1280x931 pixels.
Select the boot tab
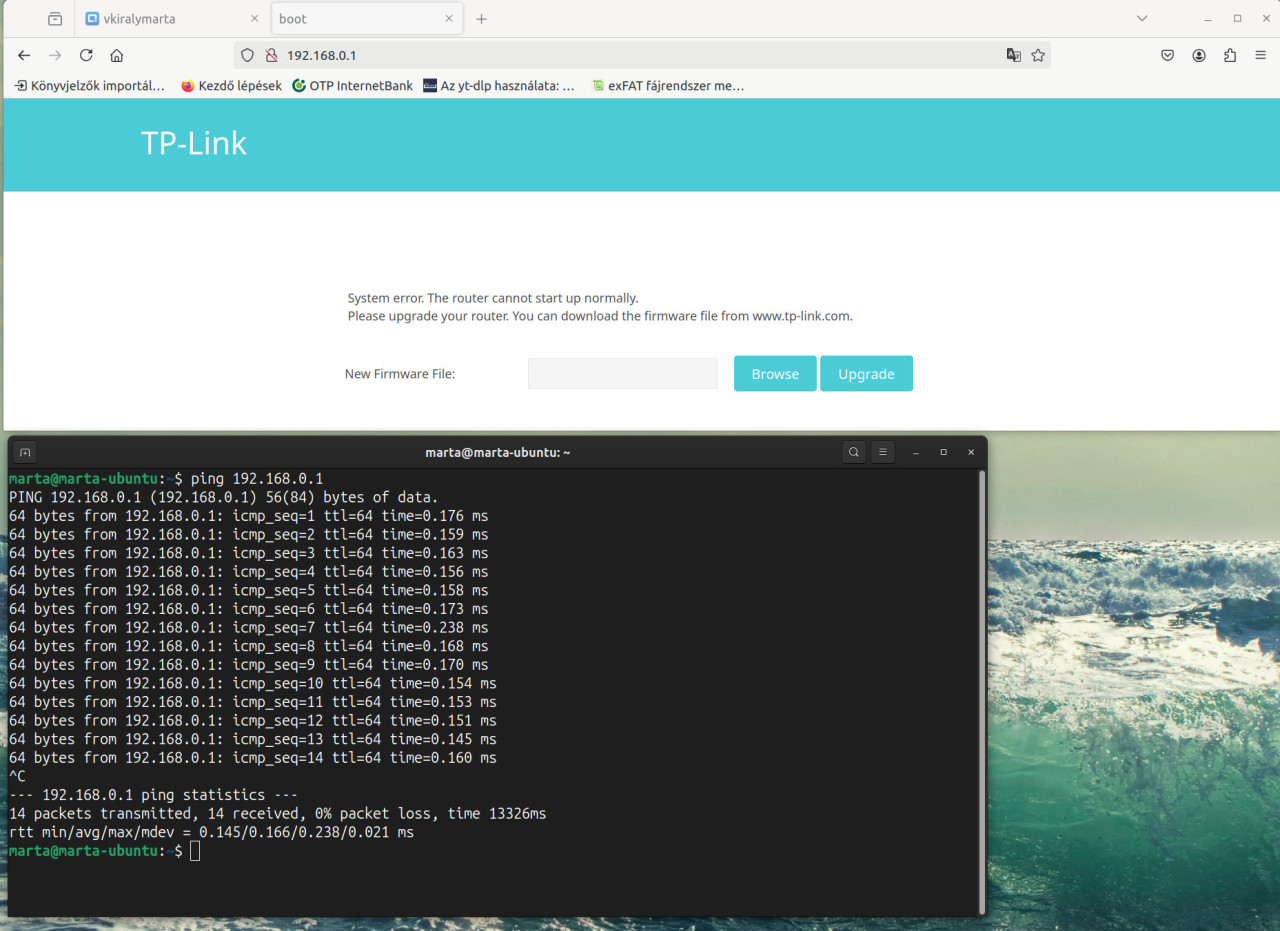[x=366, y=19]
